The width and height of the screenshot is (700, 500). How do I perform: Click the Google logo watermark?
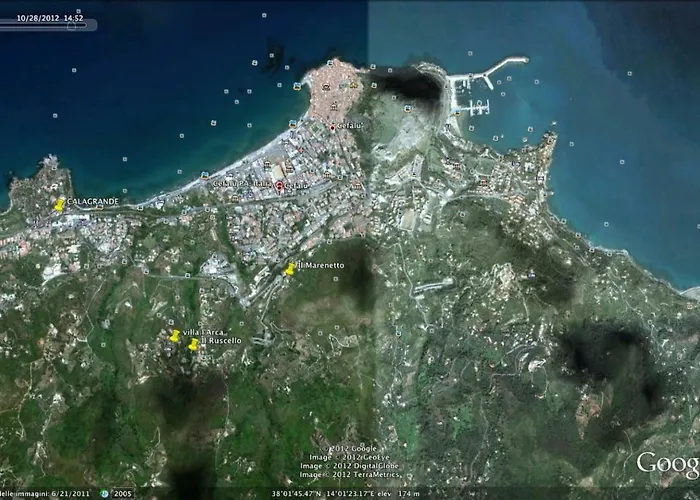(667, 463)
